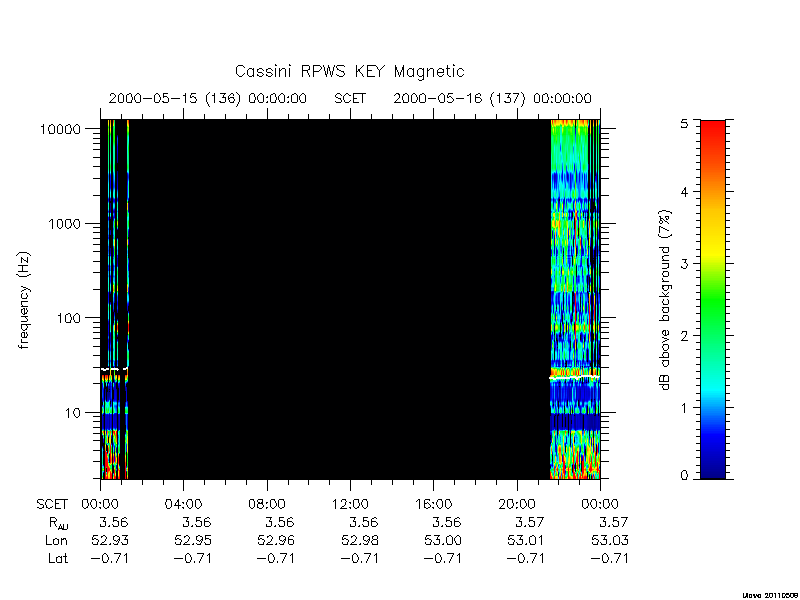Click the "16:00" time tick label

(x=433, y=504)
